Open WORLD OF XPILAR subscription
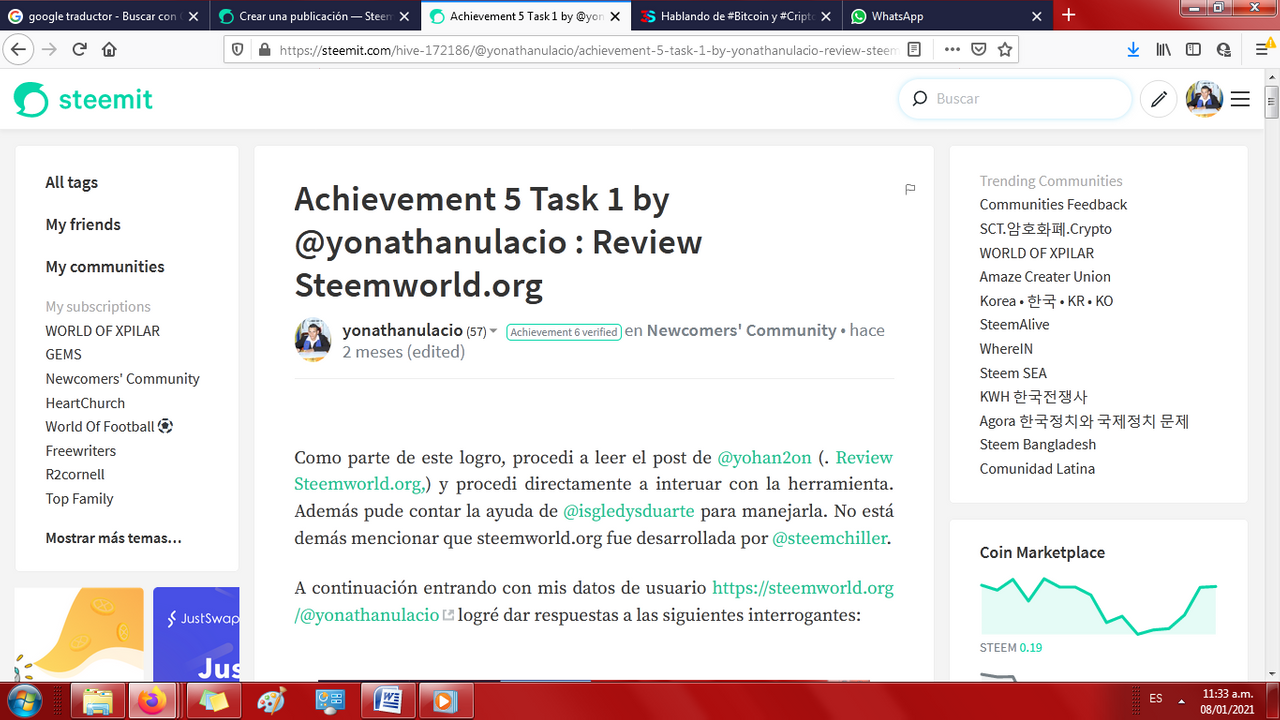The image size is (1280, 720). tap(102, 330)
